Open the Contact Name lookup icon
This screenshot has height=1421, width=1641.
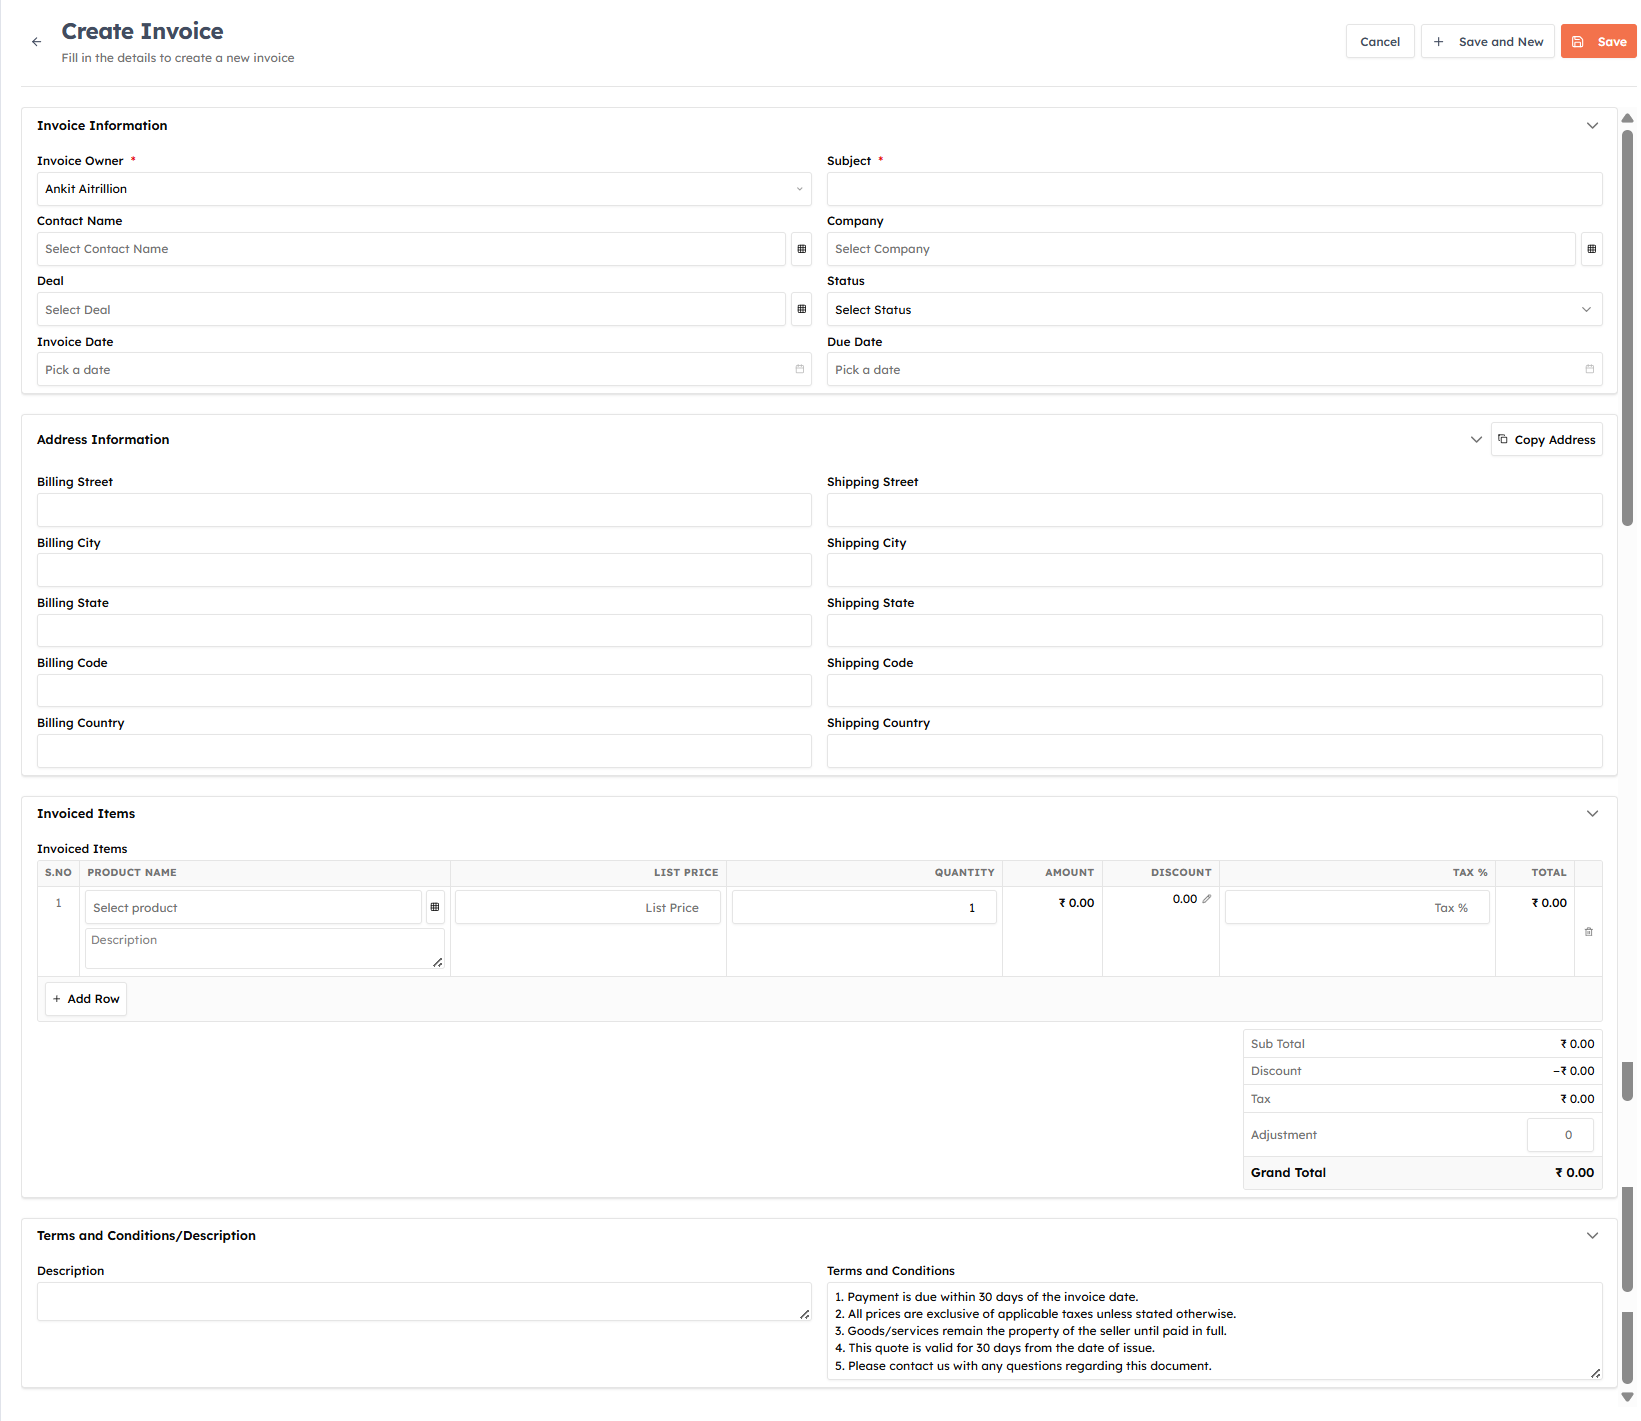pos(801,249)
